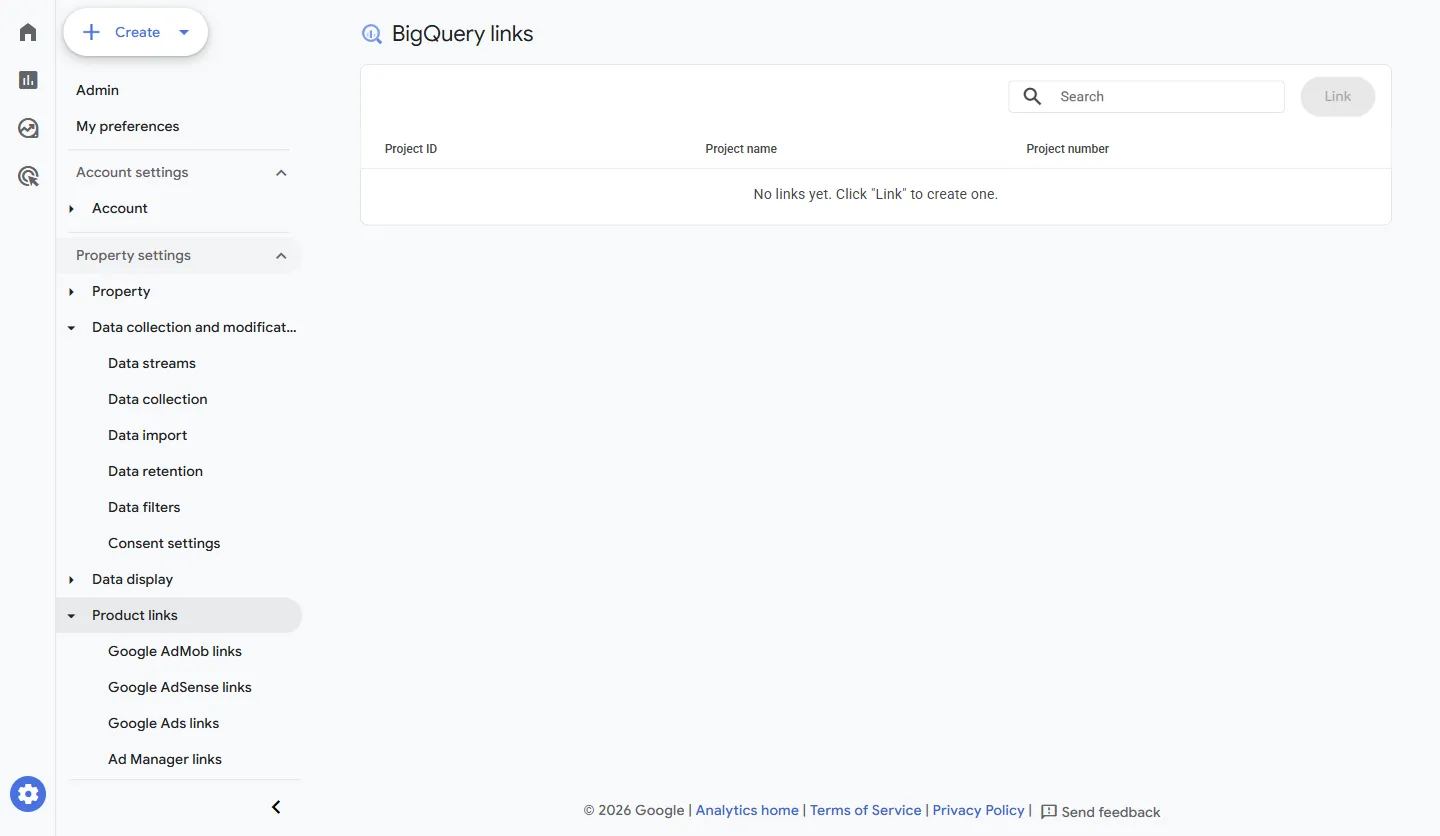Collapse Data collection and modification group
Viewport: 1440px width, 836px height.
[x=72, y=328]
